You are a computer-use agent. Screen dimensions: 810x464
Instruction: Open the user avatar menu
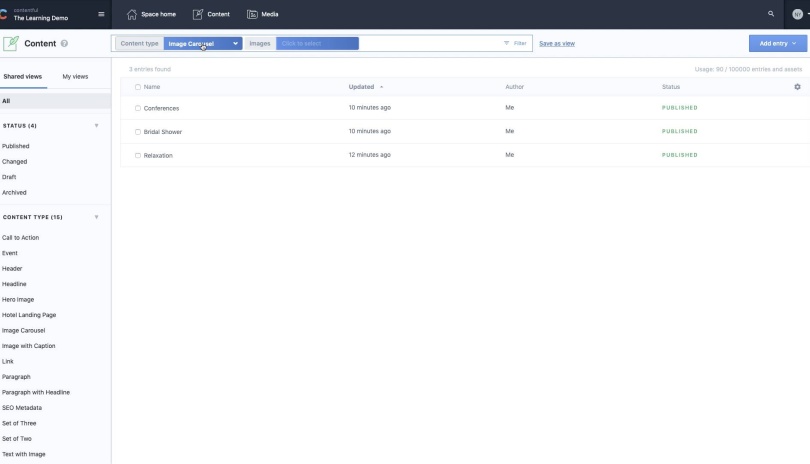(798, 14)
